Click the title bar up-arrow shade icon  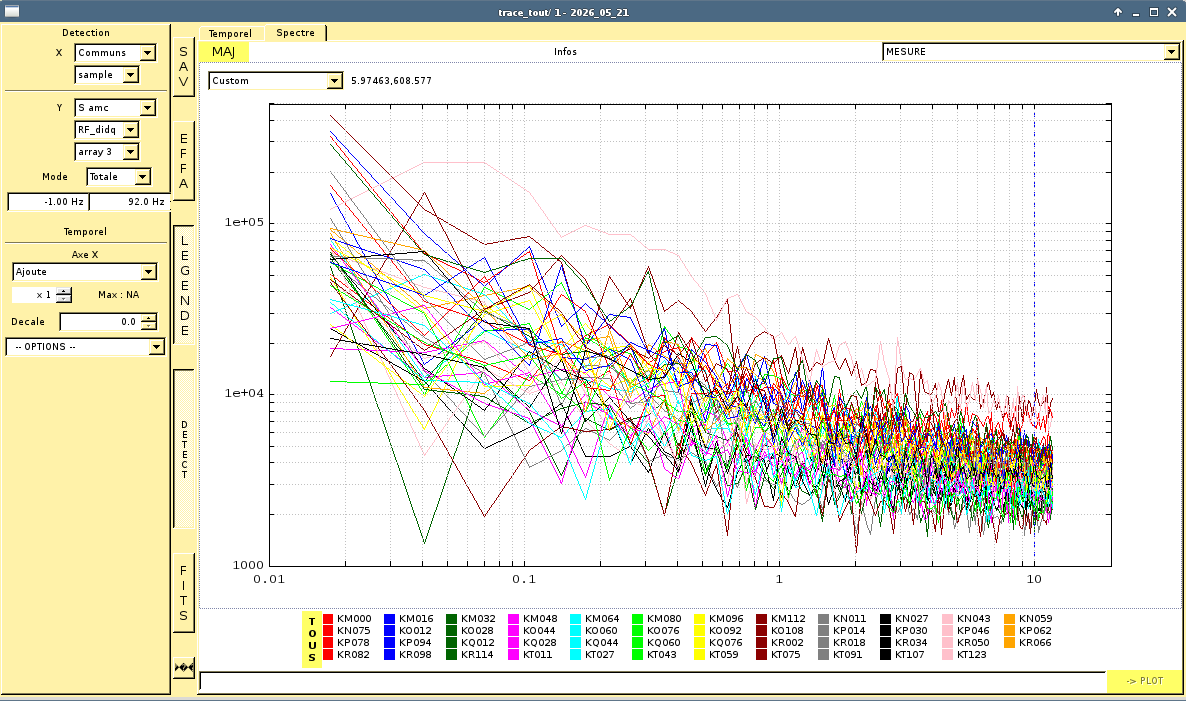[x=1117, y=12]
